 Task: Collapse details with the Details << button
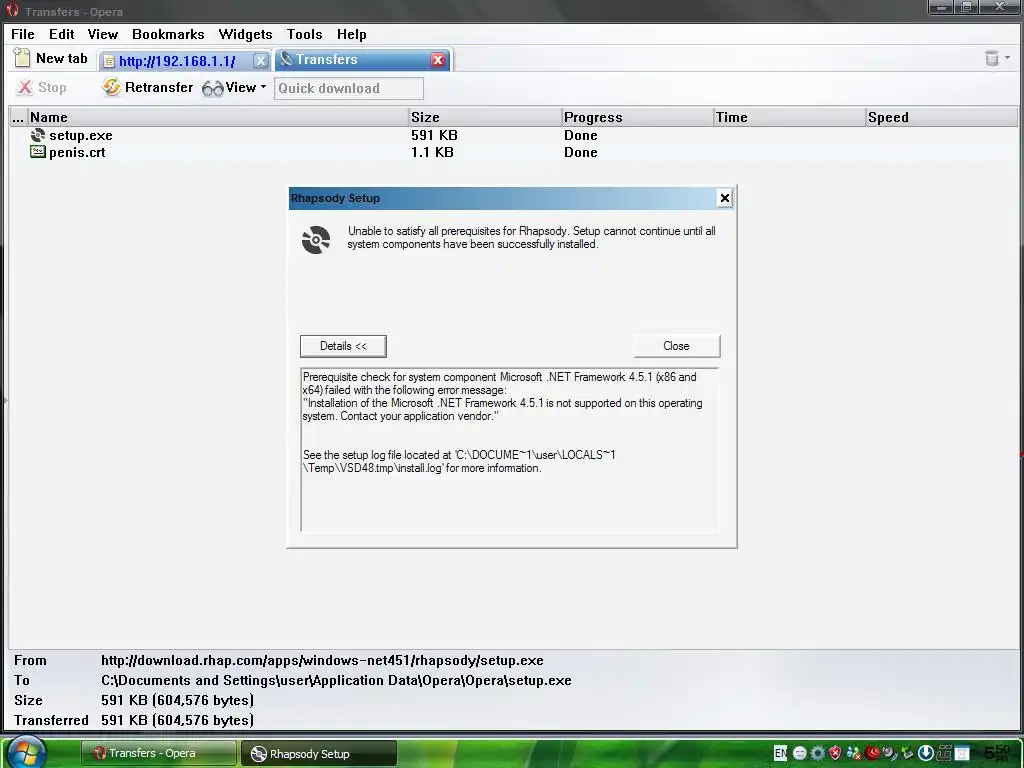[343, 346]
